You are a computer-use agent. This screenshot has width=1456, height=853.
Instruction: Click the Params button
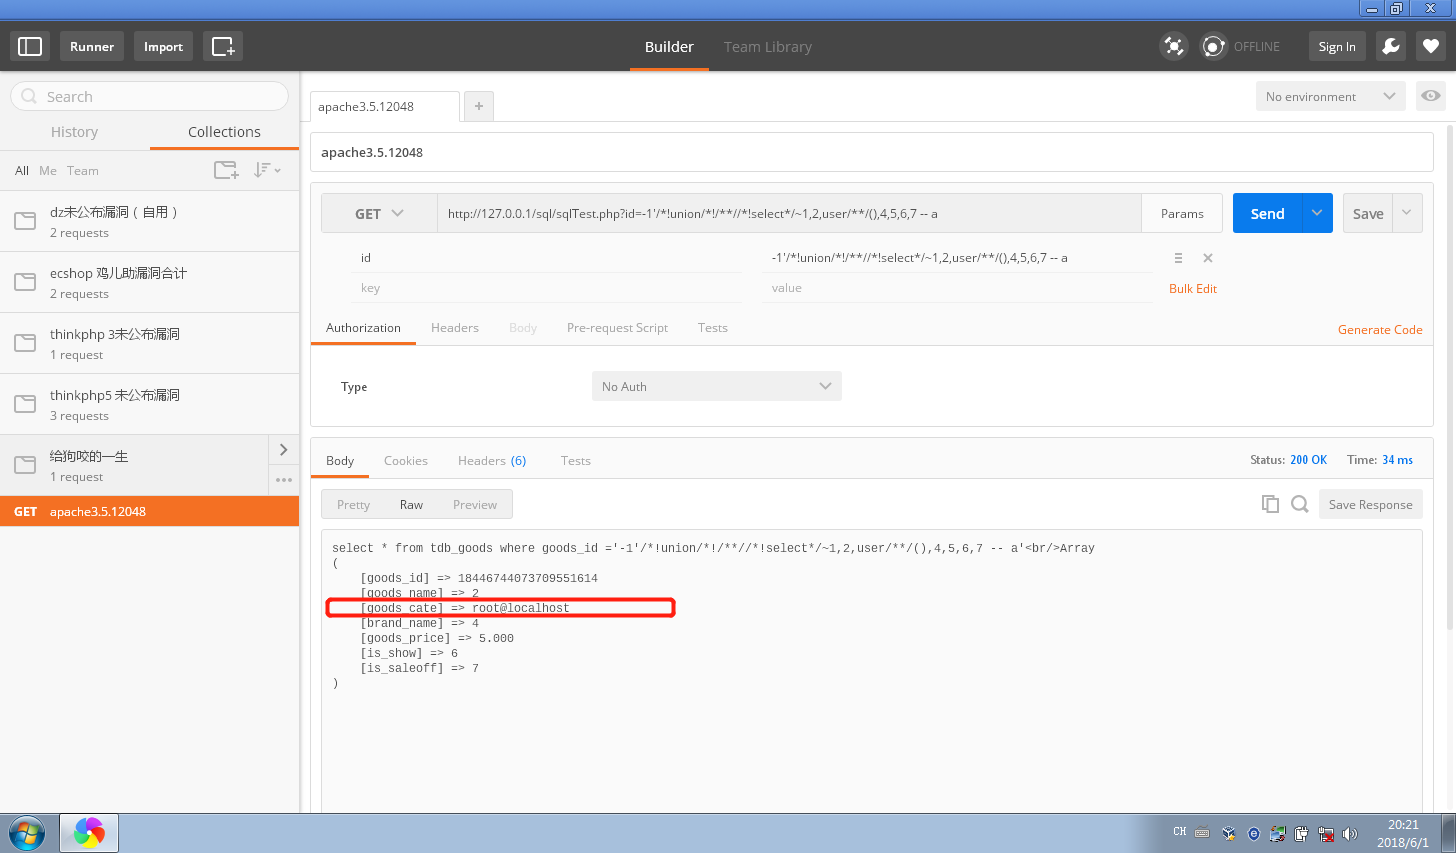1182,213
